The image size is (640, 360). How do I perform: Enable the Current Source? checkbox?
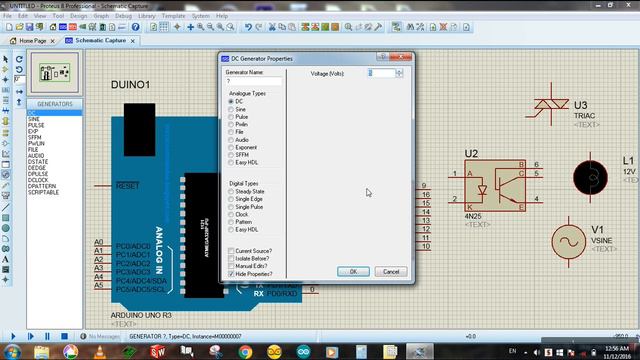[231, 251]
